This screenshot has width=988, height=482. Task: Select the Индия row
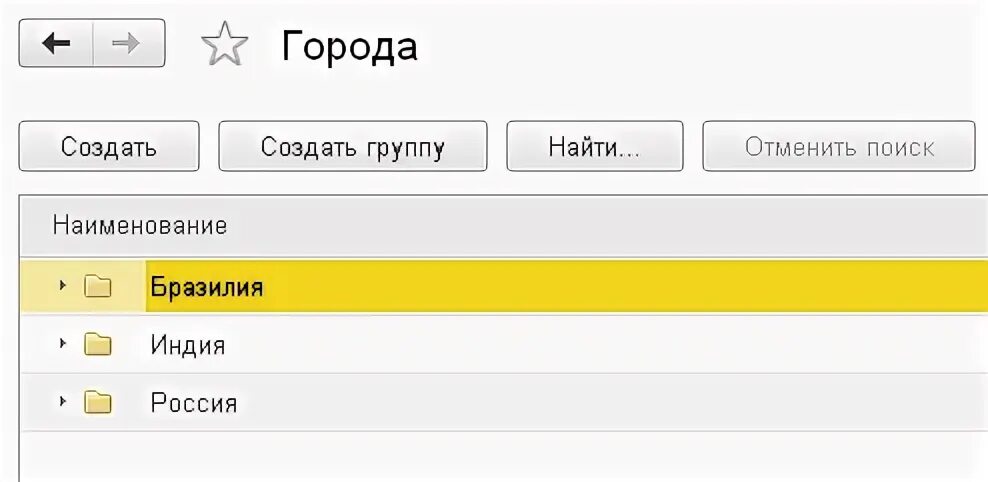188,346
